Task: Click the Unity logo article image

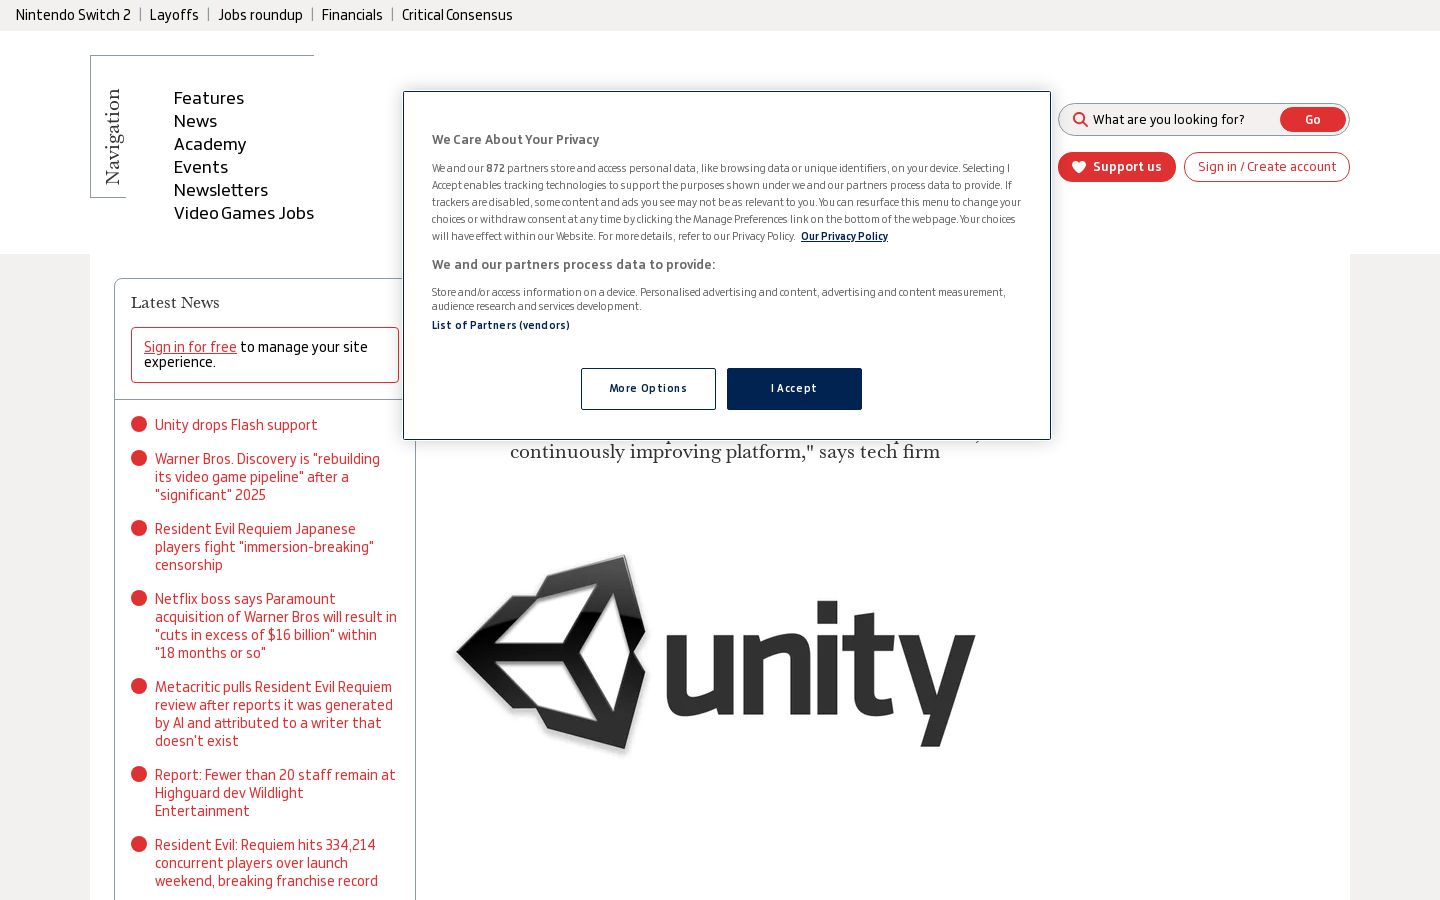Action: [716, 654]
